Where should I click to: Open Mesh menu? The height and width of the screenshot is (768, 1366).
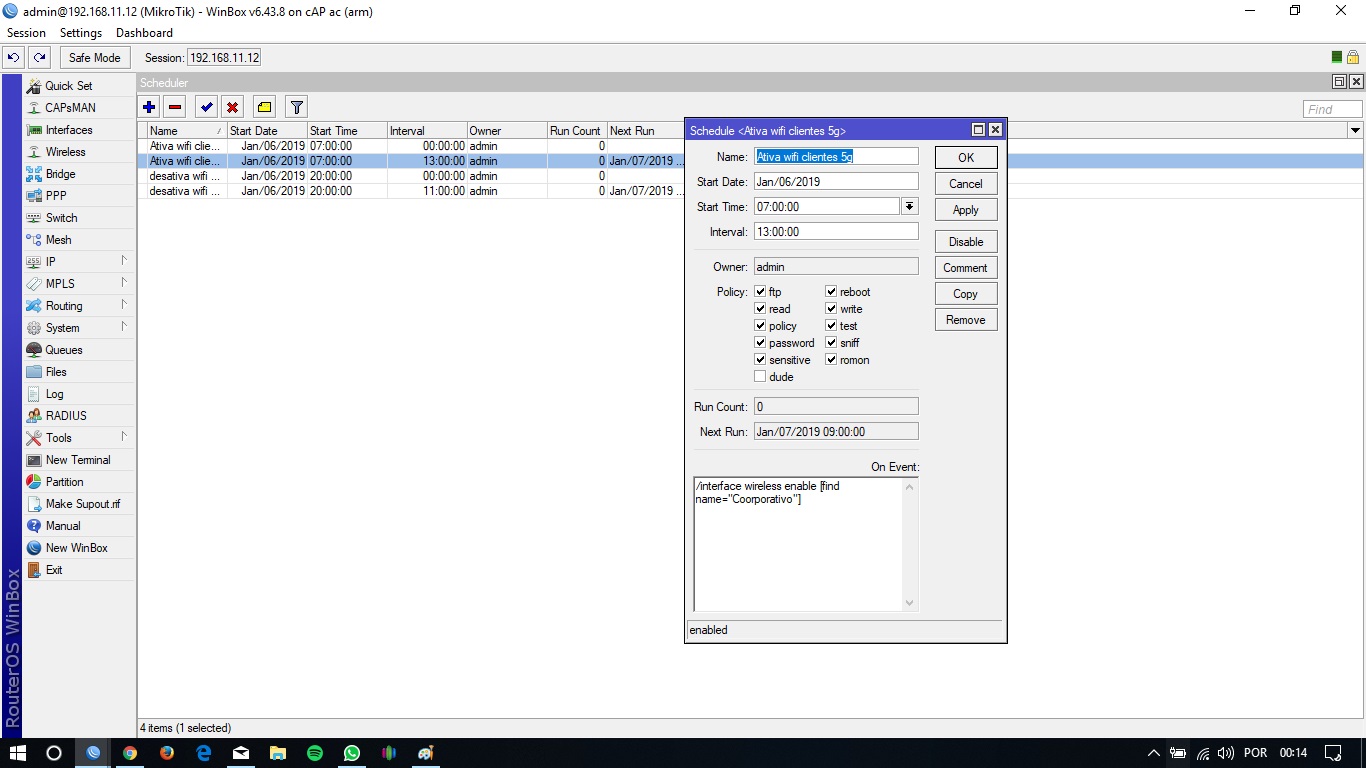[79, 240]
